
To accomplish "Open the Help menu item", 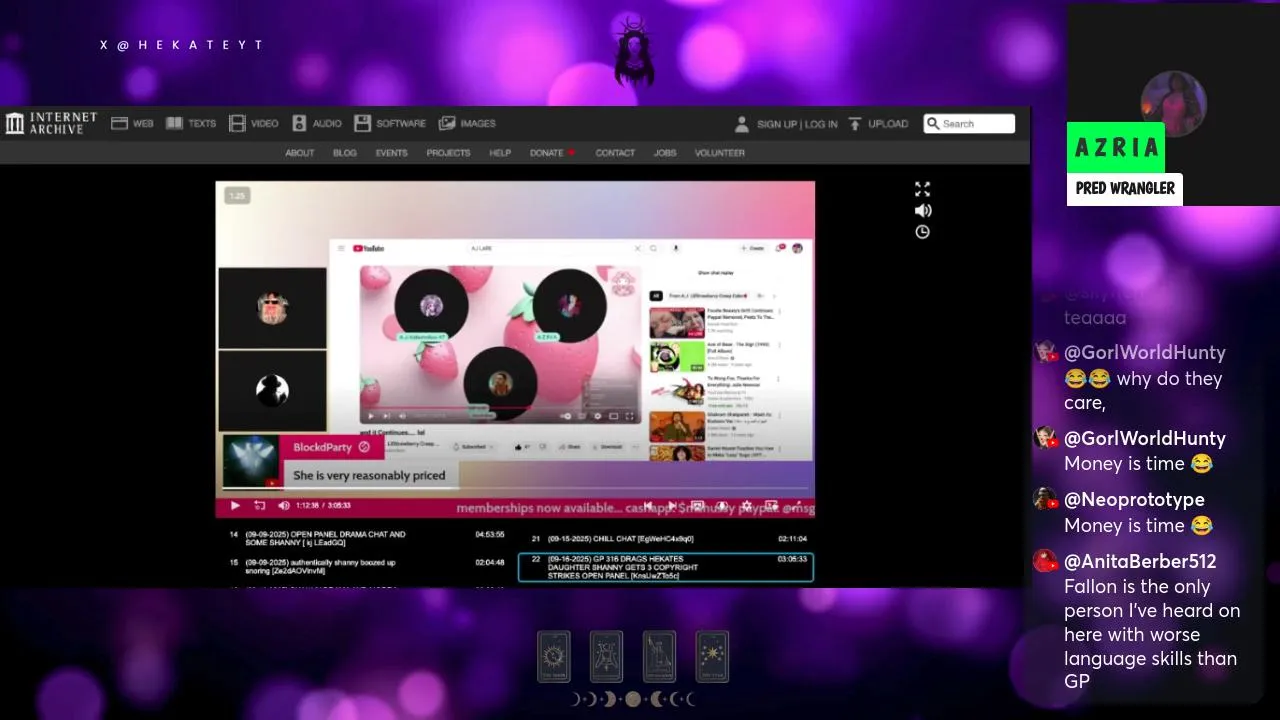I will click(500, 153).
